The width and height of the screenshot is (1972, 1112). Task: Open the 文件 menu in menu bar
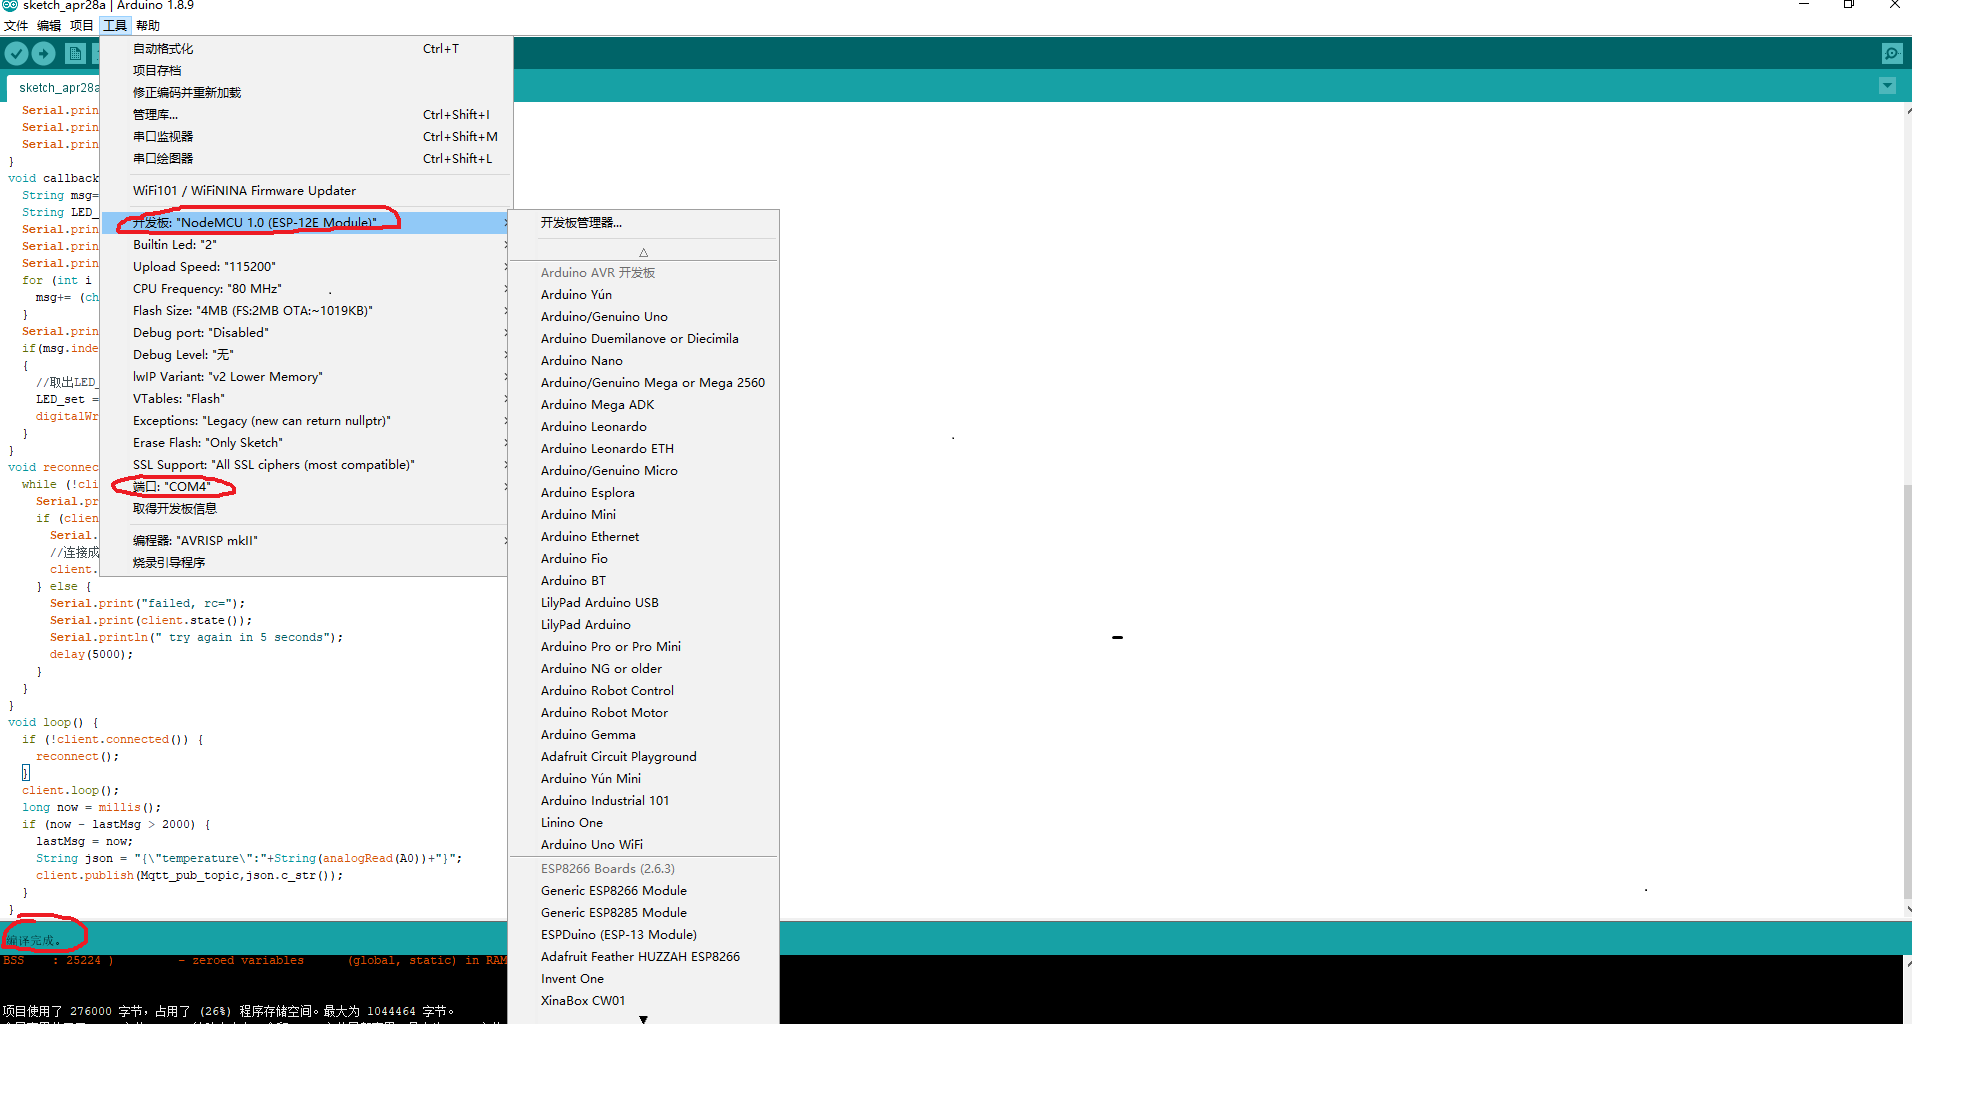tap(16, 26)
